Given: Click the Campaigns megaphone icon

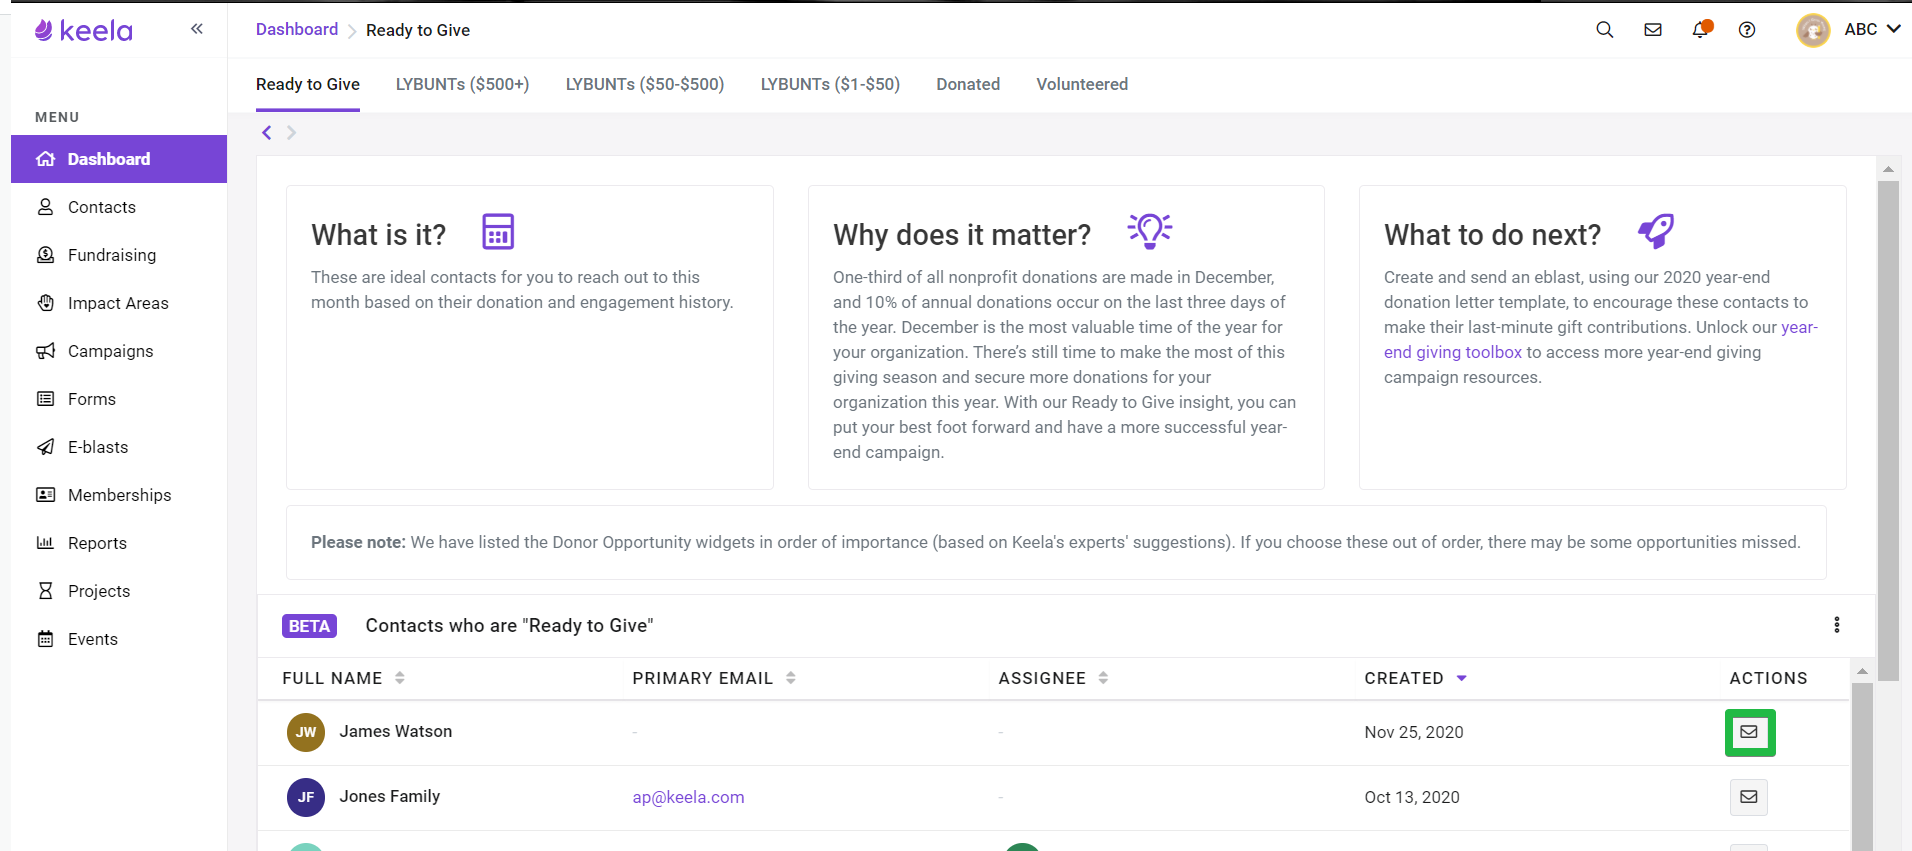Looking at the screenshot, I should click(x=45, y=351).
